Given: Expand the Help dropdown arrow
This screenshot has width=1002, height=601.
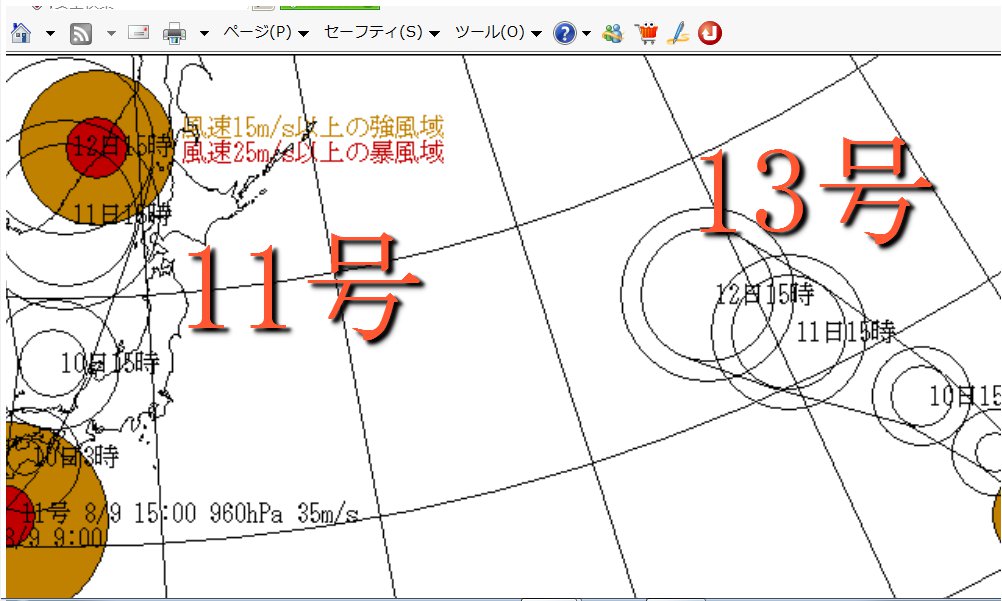Looking at the screenshot, I should click(x=586, y=33).
